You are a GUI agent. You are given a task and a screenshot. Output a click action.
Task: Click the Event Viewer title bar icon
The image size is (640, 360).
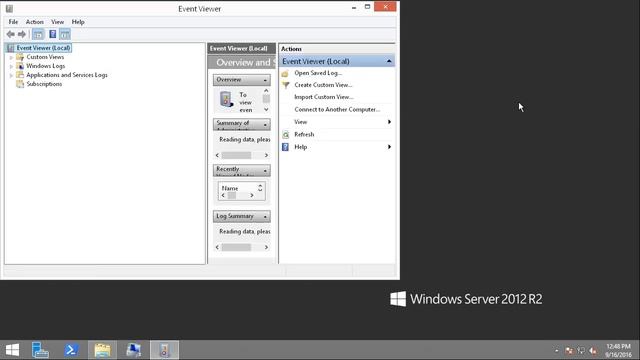(9, 9)
